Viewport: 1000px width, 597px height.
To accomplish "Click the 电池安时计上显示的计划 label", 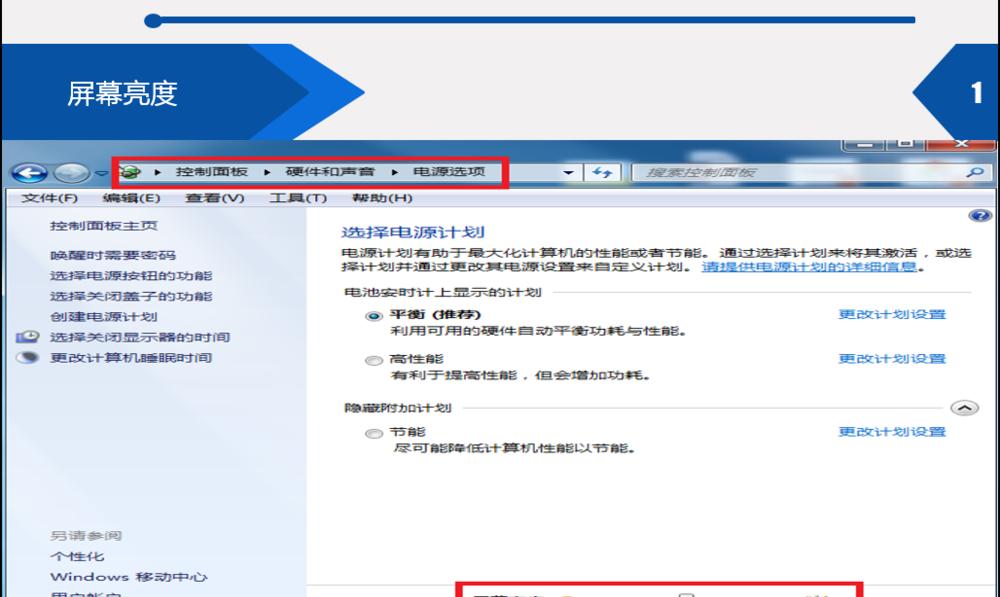I will pos(443,292).
